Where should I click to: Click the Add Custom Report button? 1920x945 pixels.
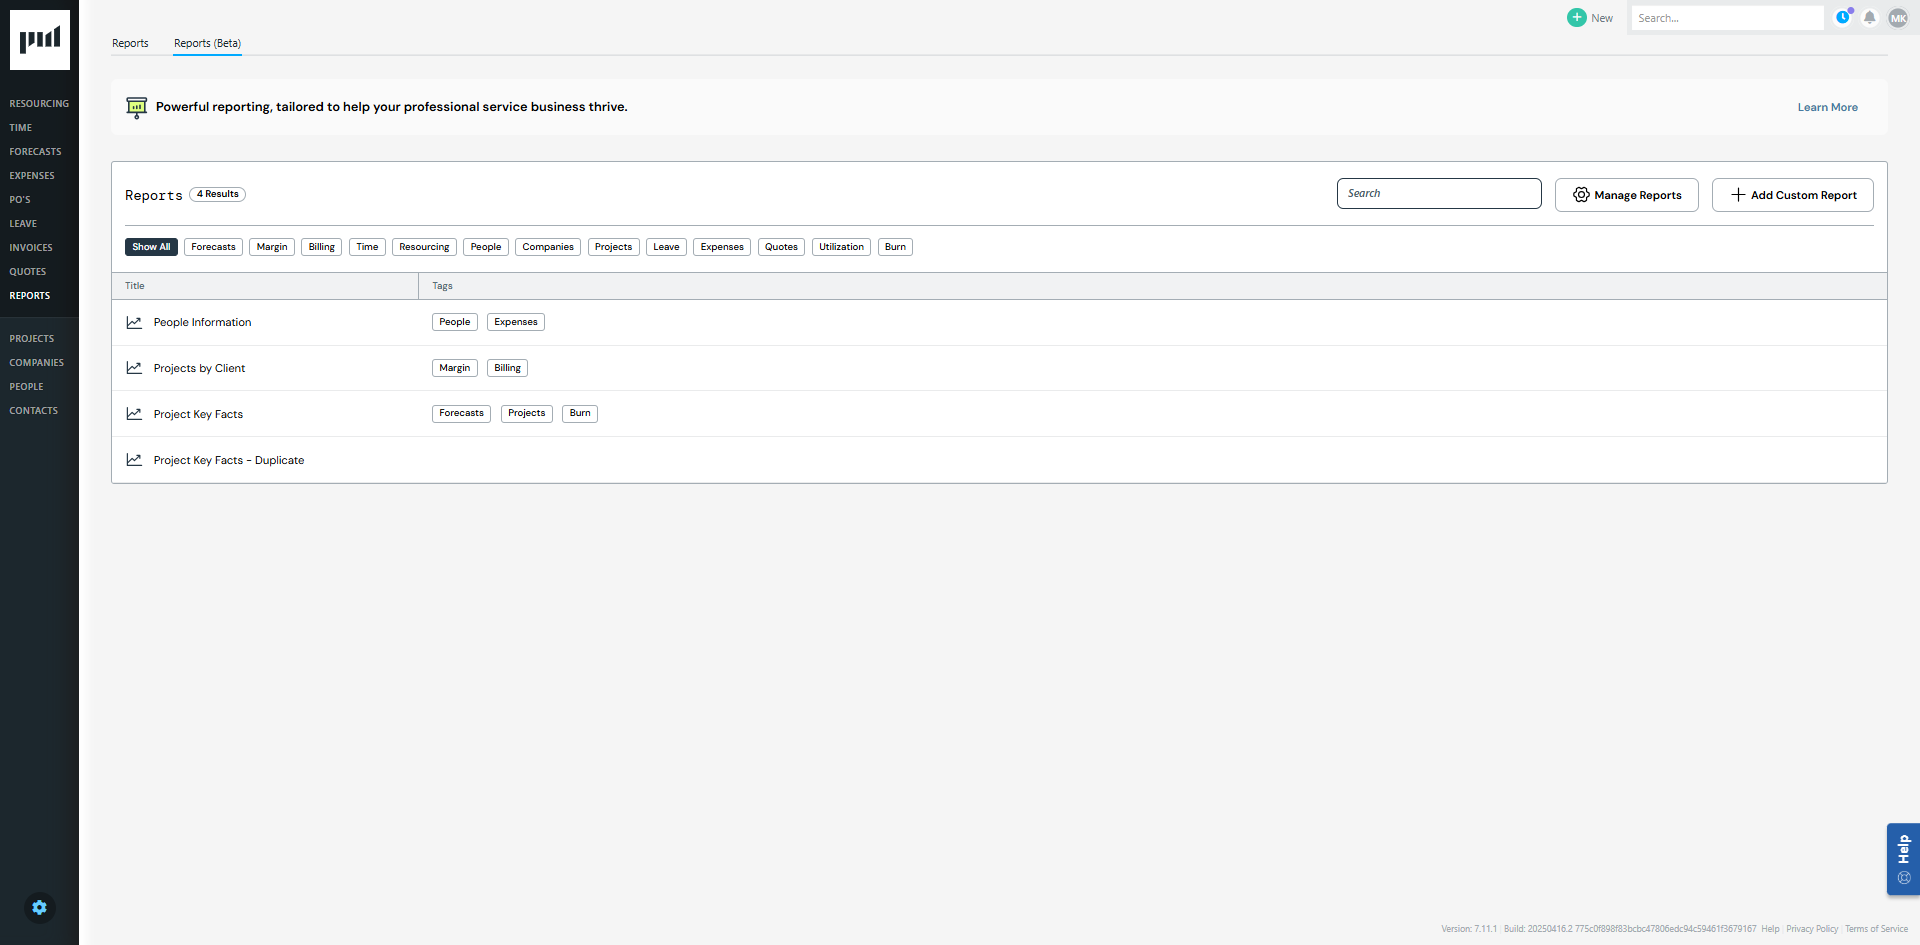1792,195
